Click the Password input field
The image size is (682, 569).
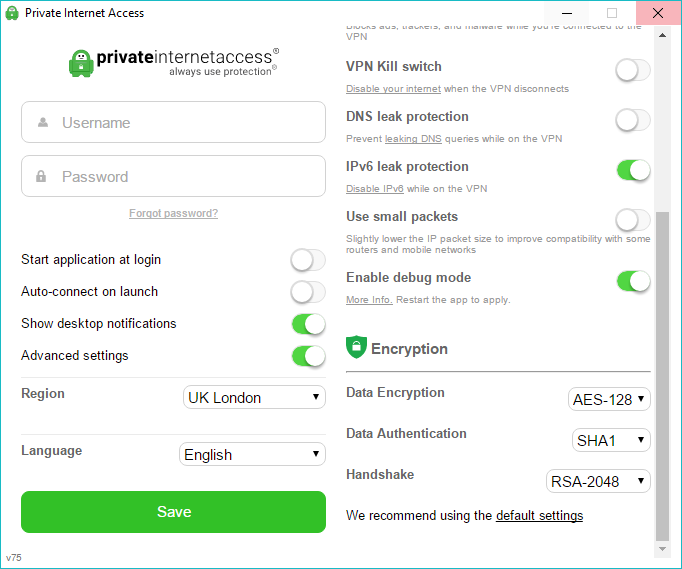pos(173,176)
